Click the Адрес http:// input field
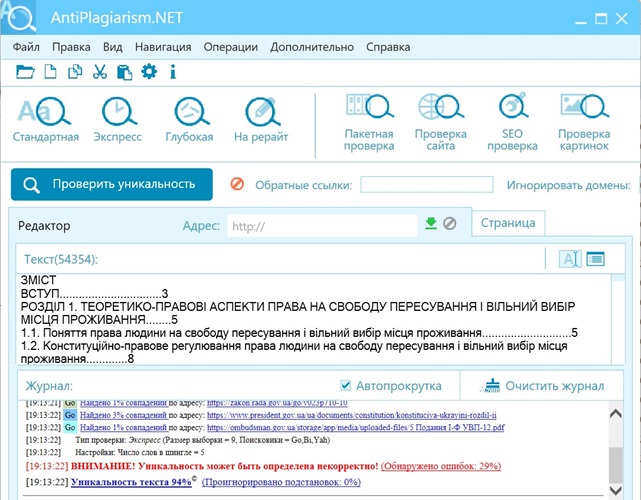 [x=322, y=226]
